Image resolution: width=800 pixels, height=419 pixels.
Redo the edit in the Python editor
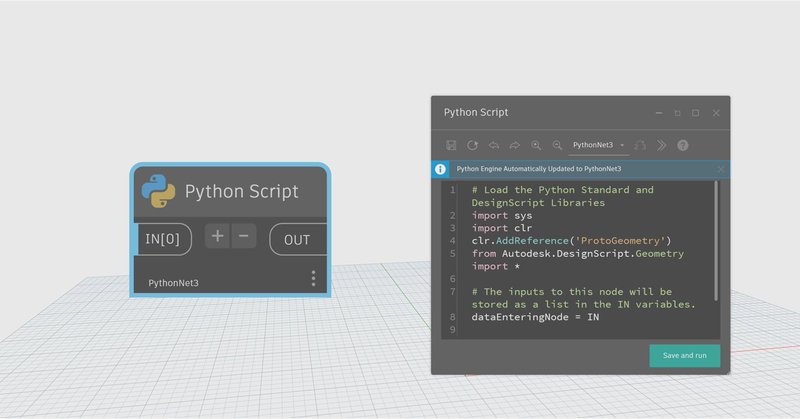pos(514,145)
